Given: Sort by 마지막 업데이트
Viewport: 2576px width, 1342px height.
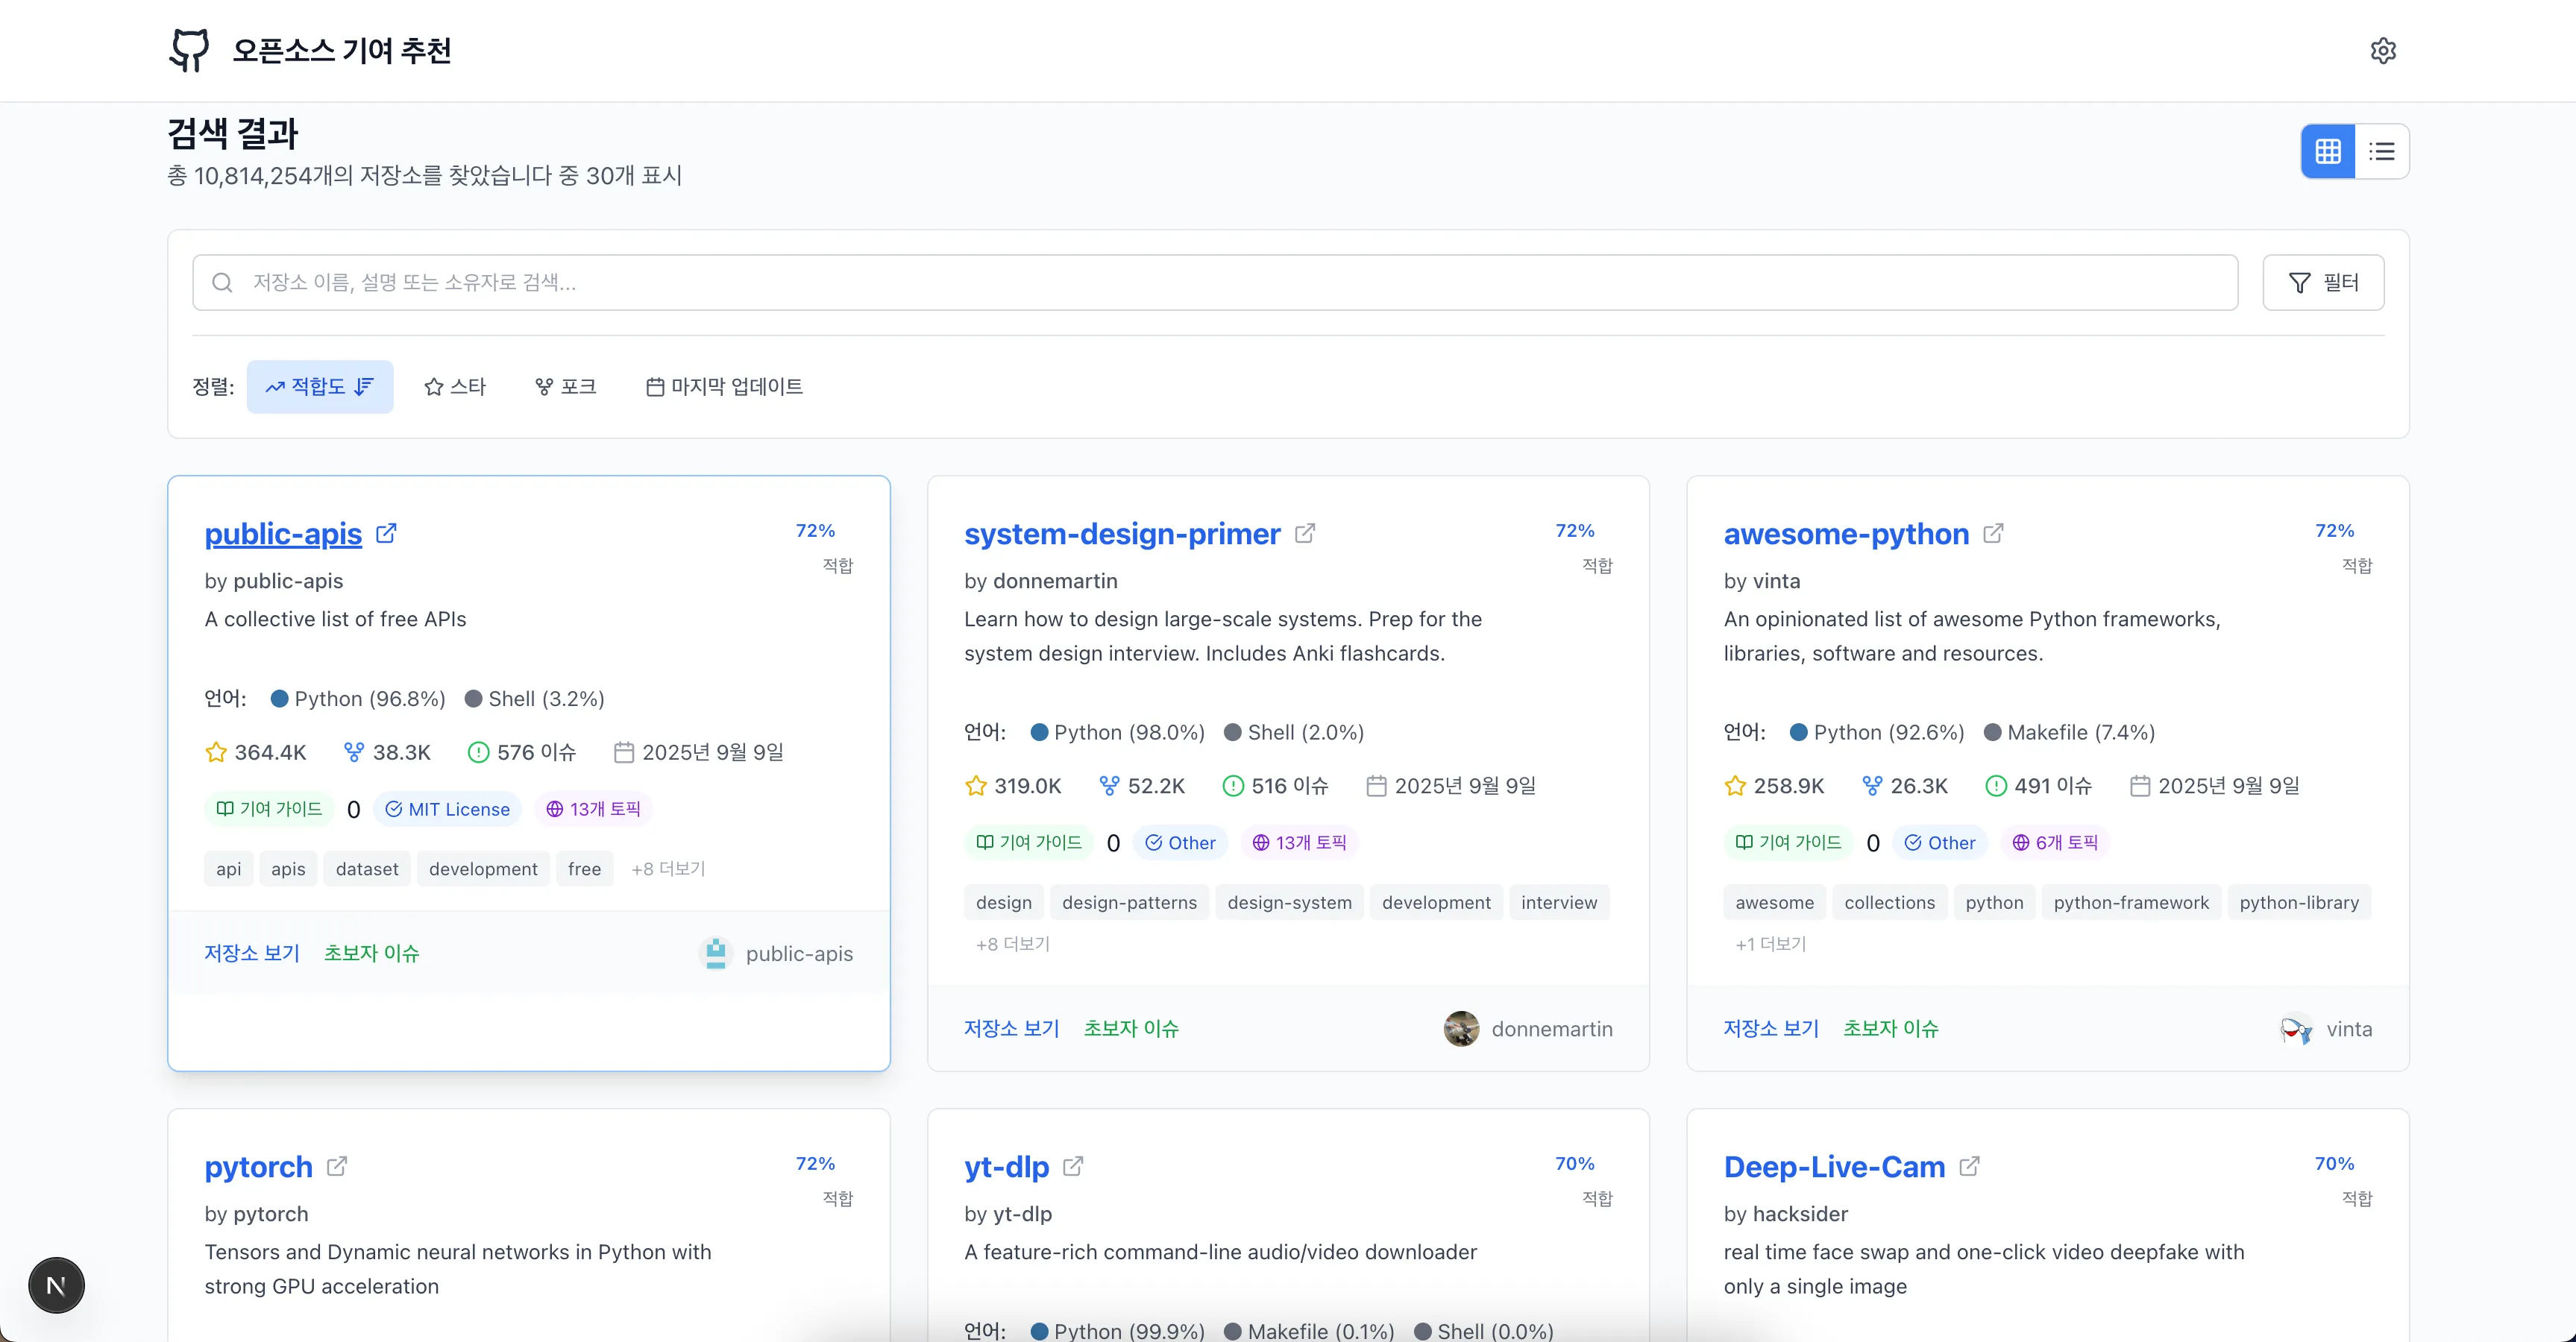Looking at the screenshot, I should click(724, 386).
